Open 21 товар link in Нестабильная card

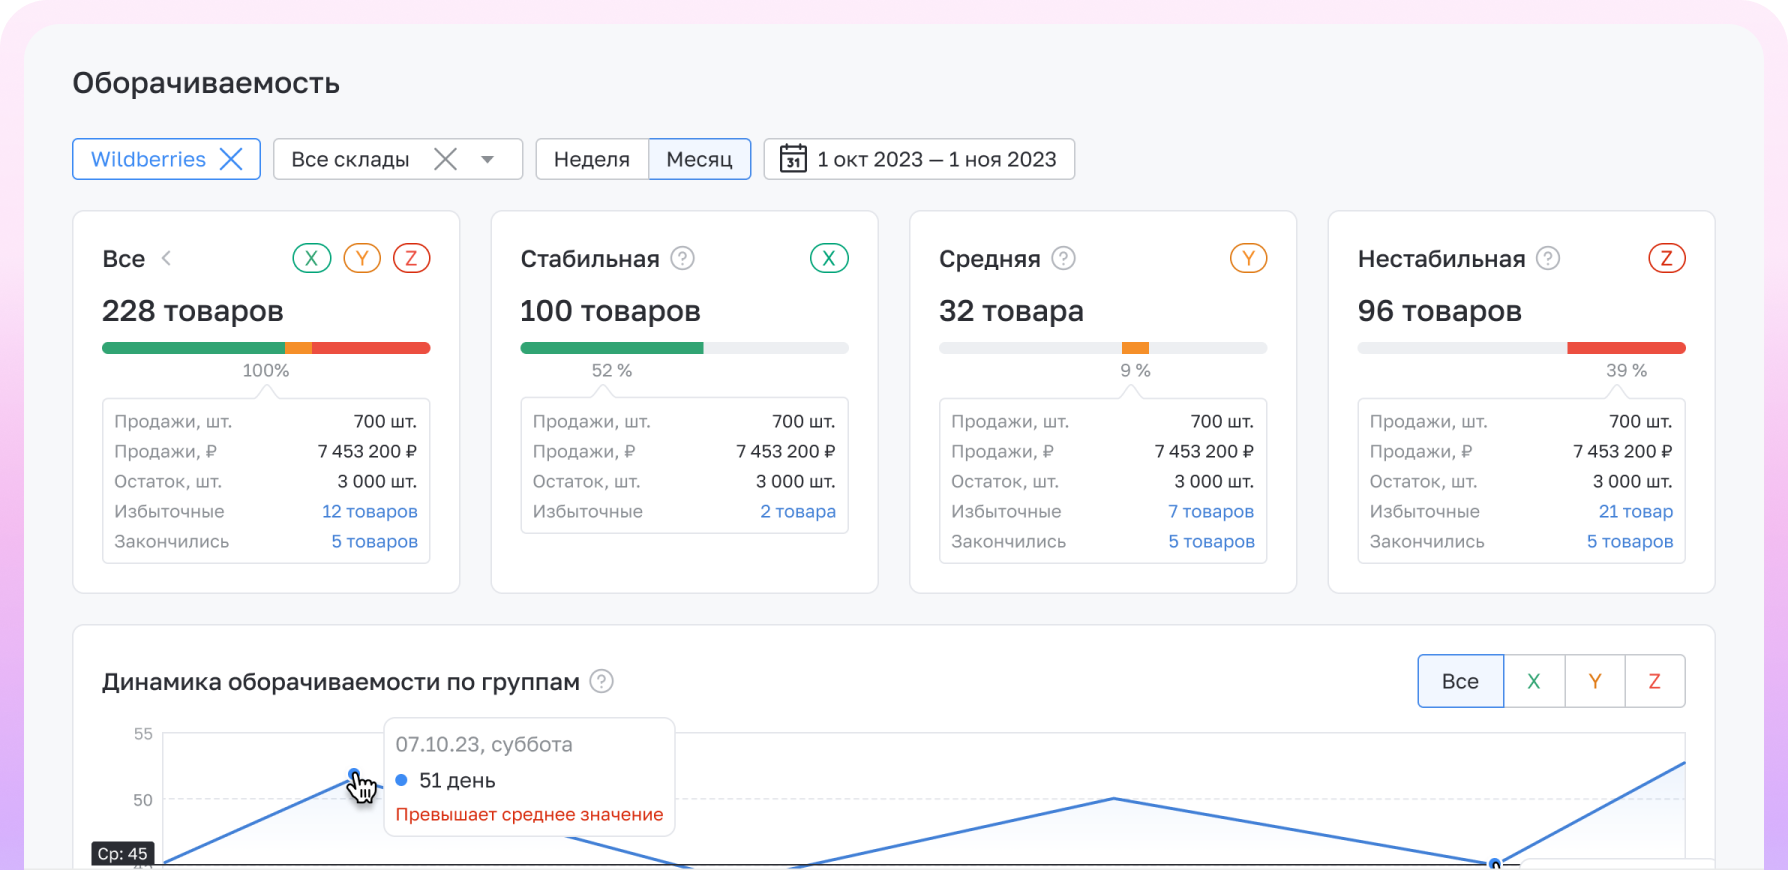point(1635,511)
